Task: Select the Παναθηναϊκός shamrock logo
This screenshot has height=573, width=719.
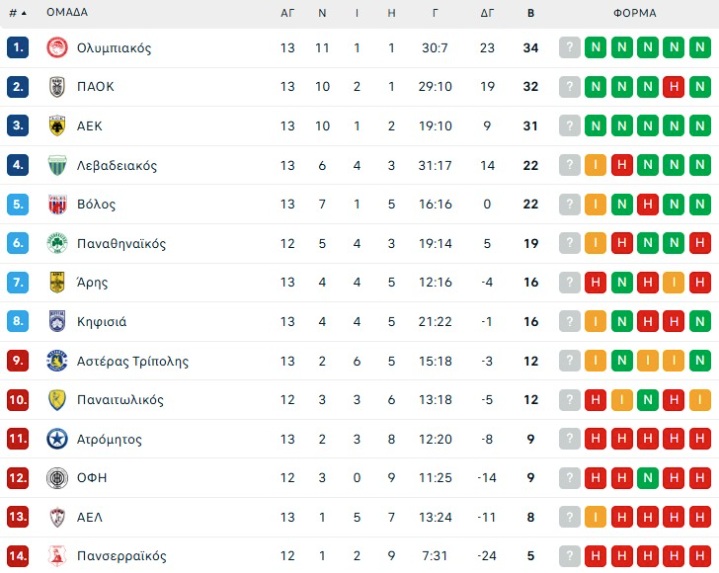Action: [57, 243]
